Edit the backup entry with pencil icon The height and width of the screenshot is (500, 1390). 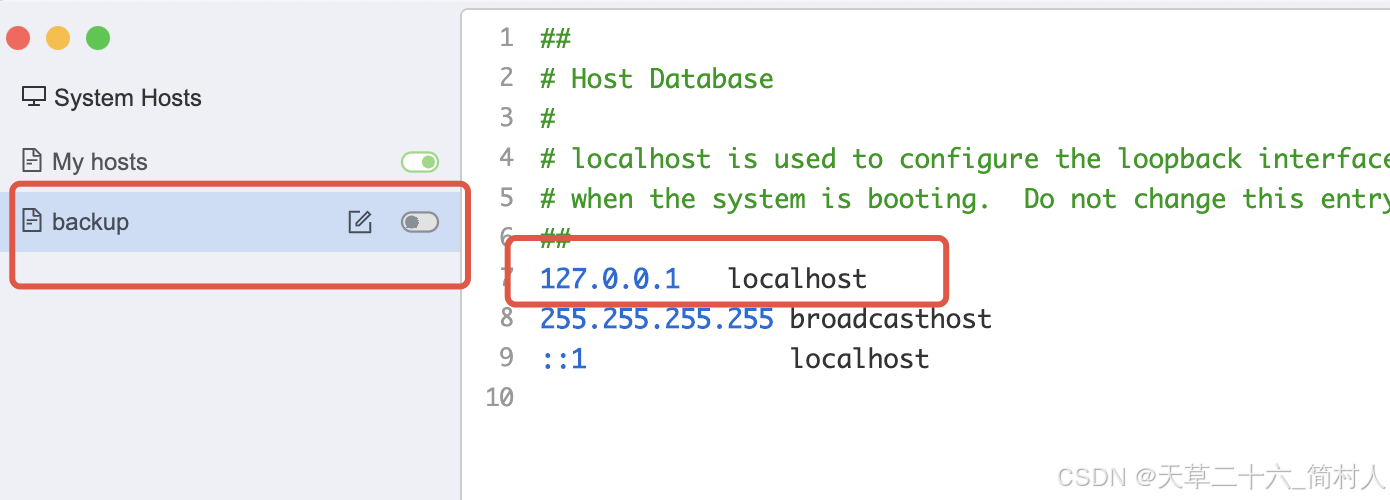[x=360, y=222]
